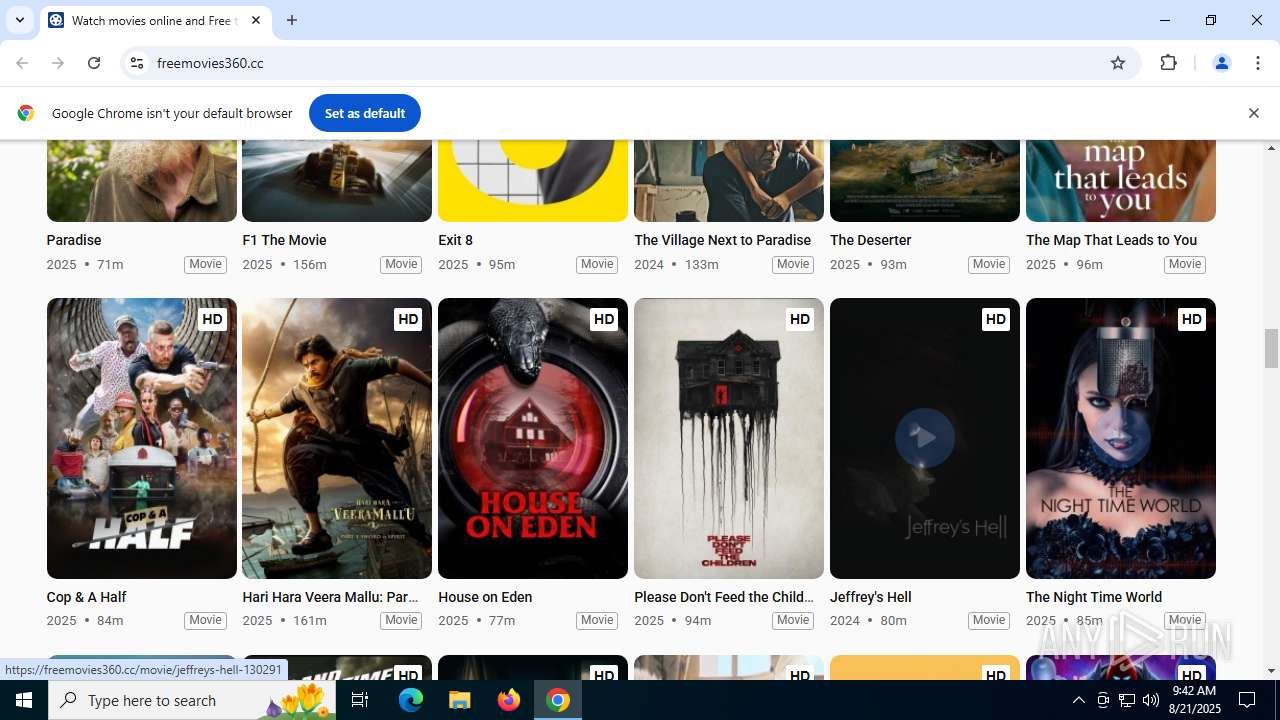Open the Windows Start menu

point(24,700)
